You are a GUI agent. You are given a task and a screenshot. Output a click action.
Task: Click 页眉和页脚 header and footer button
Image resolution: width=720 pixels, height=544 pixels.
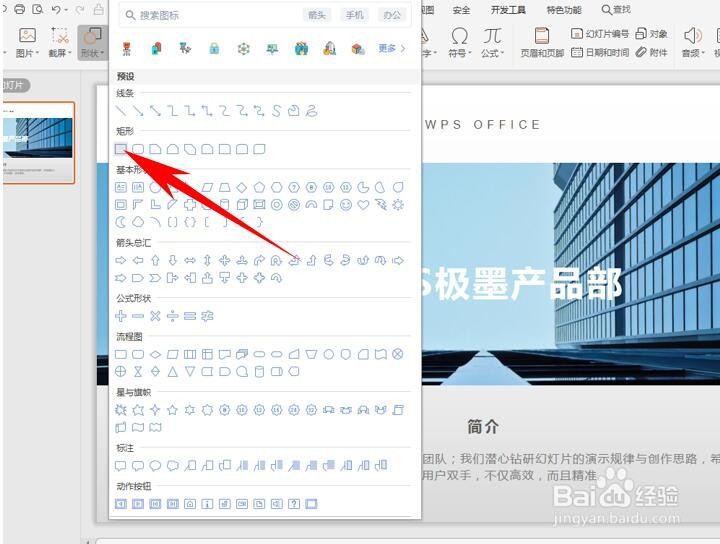tap(542, 42)
